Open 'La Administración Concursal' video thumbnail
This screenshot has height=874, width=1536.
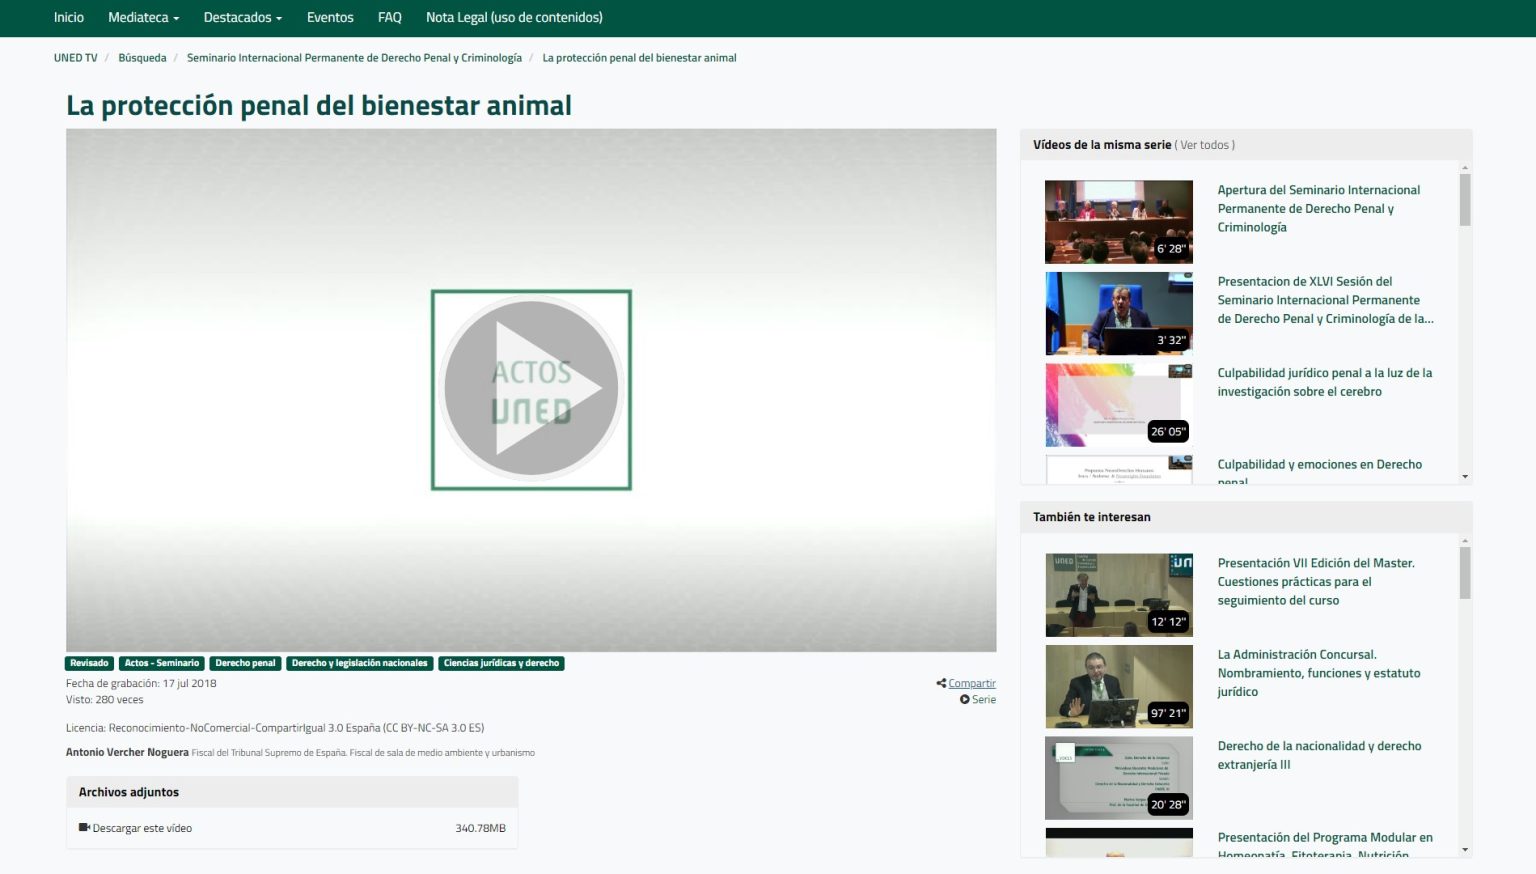(x=1118, y=686)
